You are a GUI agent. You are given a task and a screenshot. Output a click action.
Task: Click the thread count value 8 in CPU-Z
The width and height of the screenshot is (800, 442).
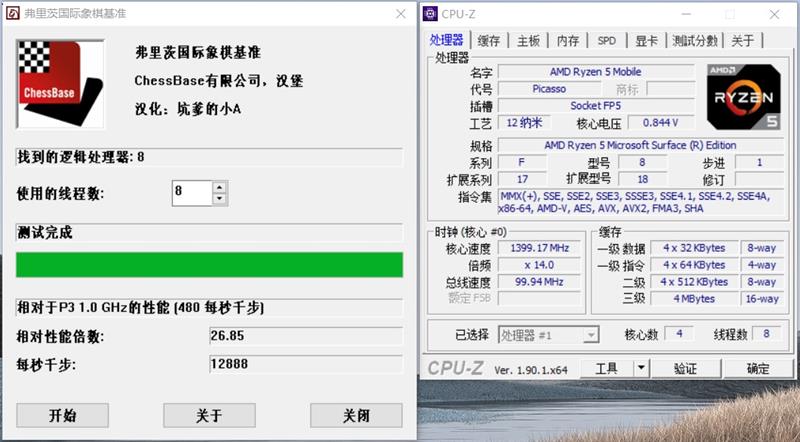tap(766, 334)
